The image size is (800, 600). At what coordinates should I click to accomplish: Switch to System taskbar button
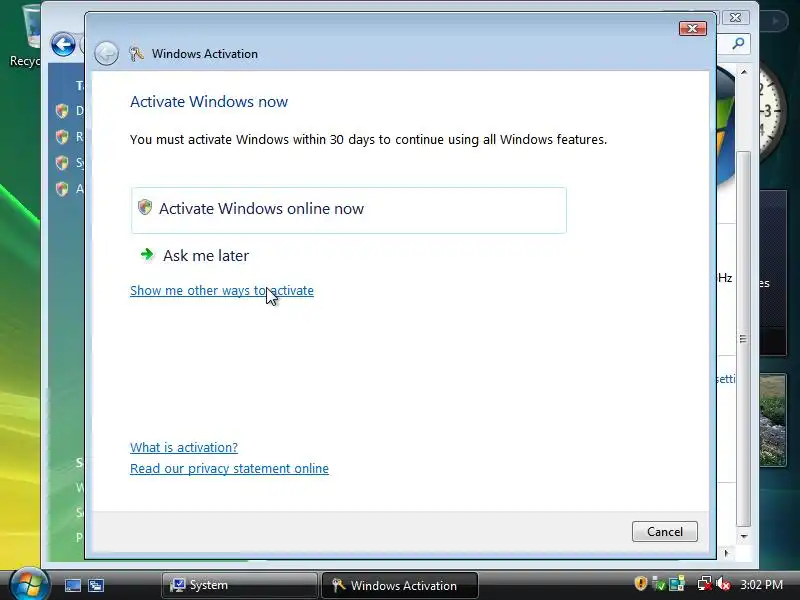(239, 585)
